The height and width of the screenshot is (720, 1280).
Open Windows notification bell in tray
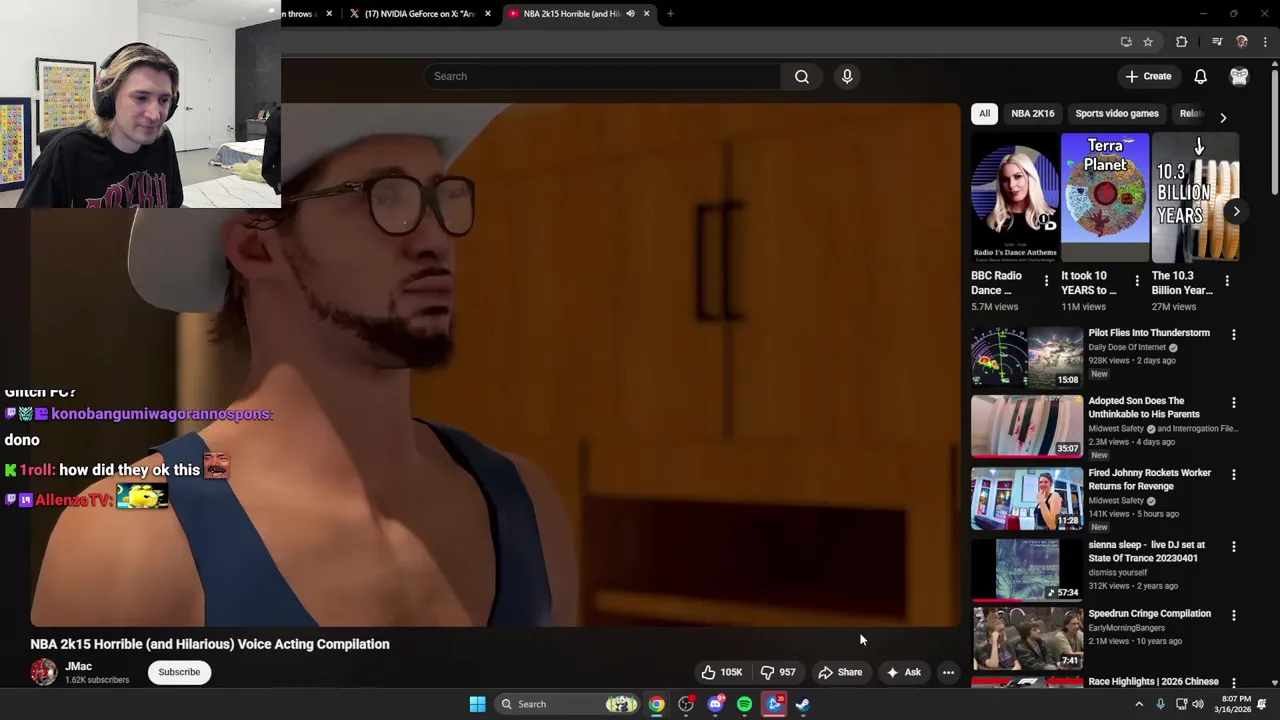1262,704
